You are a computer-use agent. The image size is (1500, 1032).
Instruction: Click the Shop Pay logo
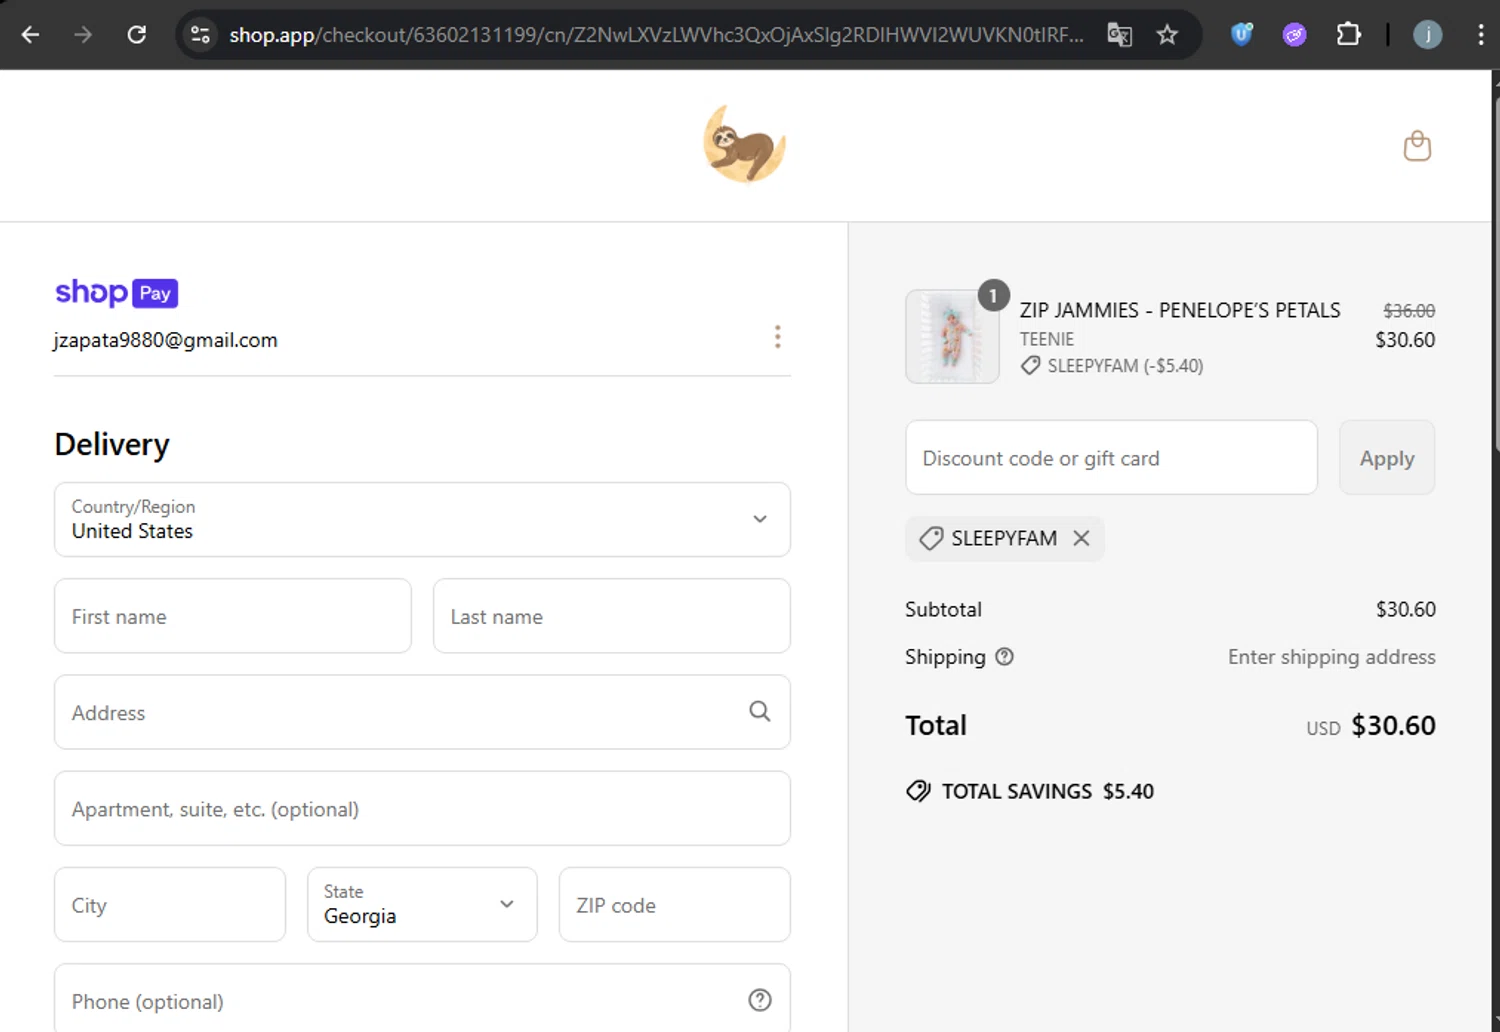coord(116,292)
